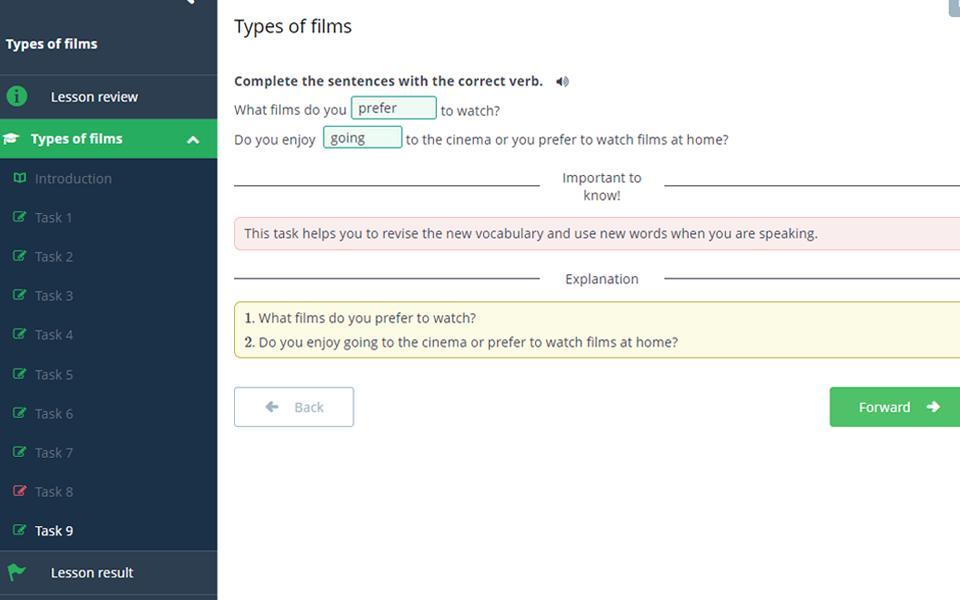
Task: Open Task 6 in the sidebar
Action: tap(54, 413)
